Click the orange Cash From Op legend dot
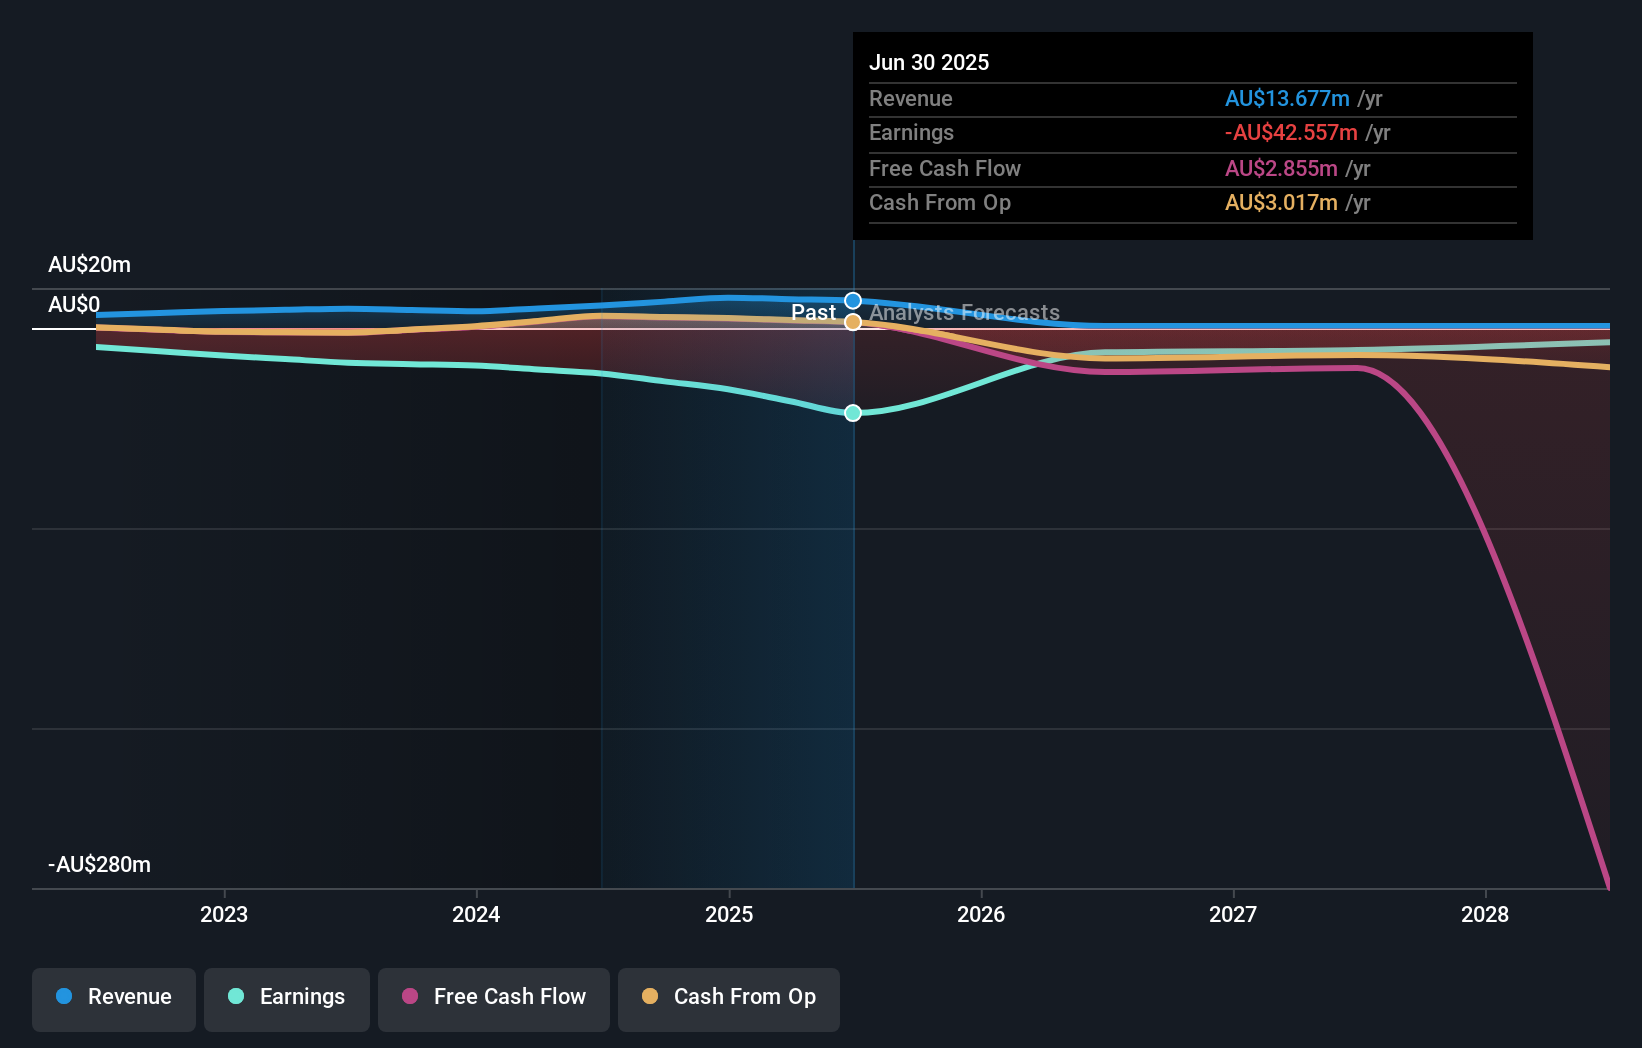This screenshot has width=1642, height=1048. pos(651,997)
